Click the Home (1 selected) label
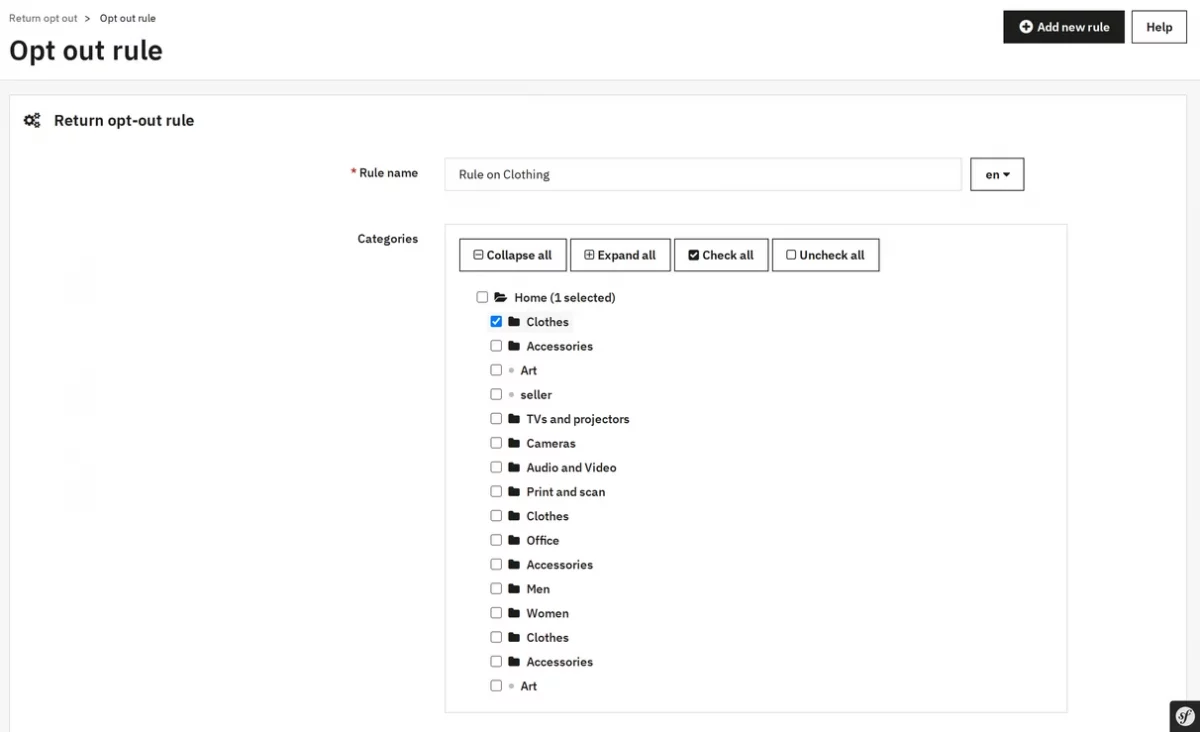The height and width of the screenshot is (732, 1200). coord(565,298)
